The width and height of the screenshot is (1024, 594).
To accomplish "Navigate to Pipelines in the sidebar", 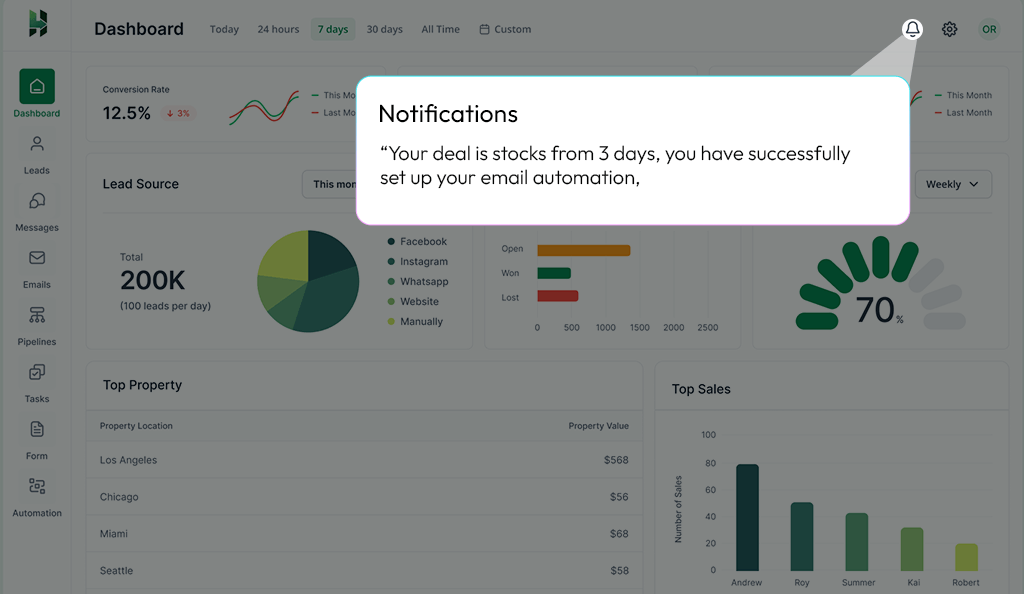I will tap(37, 325).
